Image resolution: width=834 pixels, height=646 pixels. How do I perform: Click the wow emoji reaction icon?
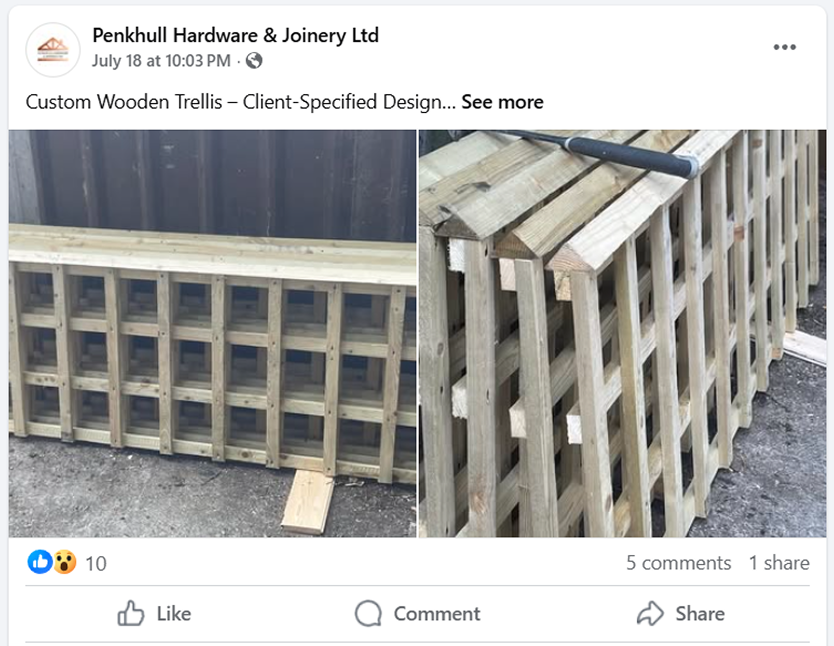click(x=64, y=562)
